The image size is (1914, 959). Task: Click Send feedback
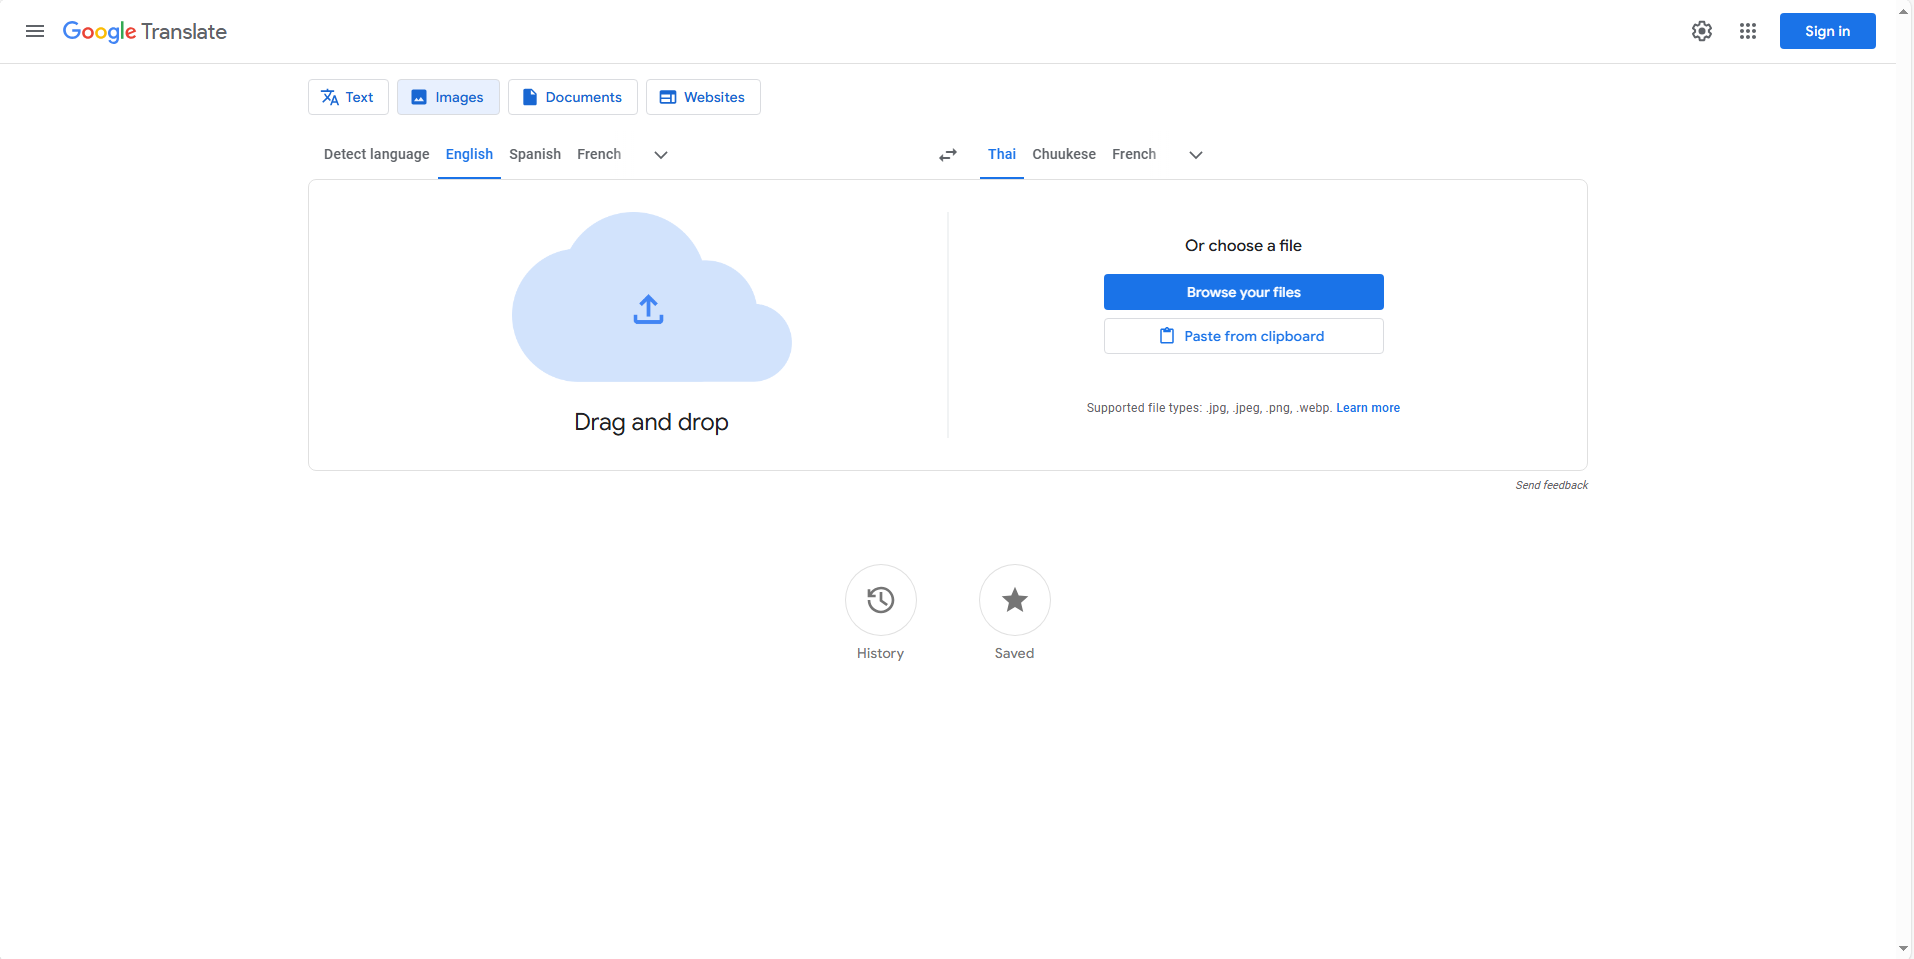(1551, 484)
